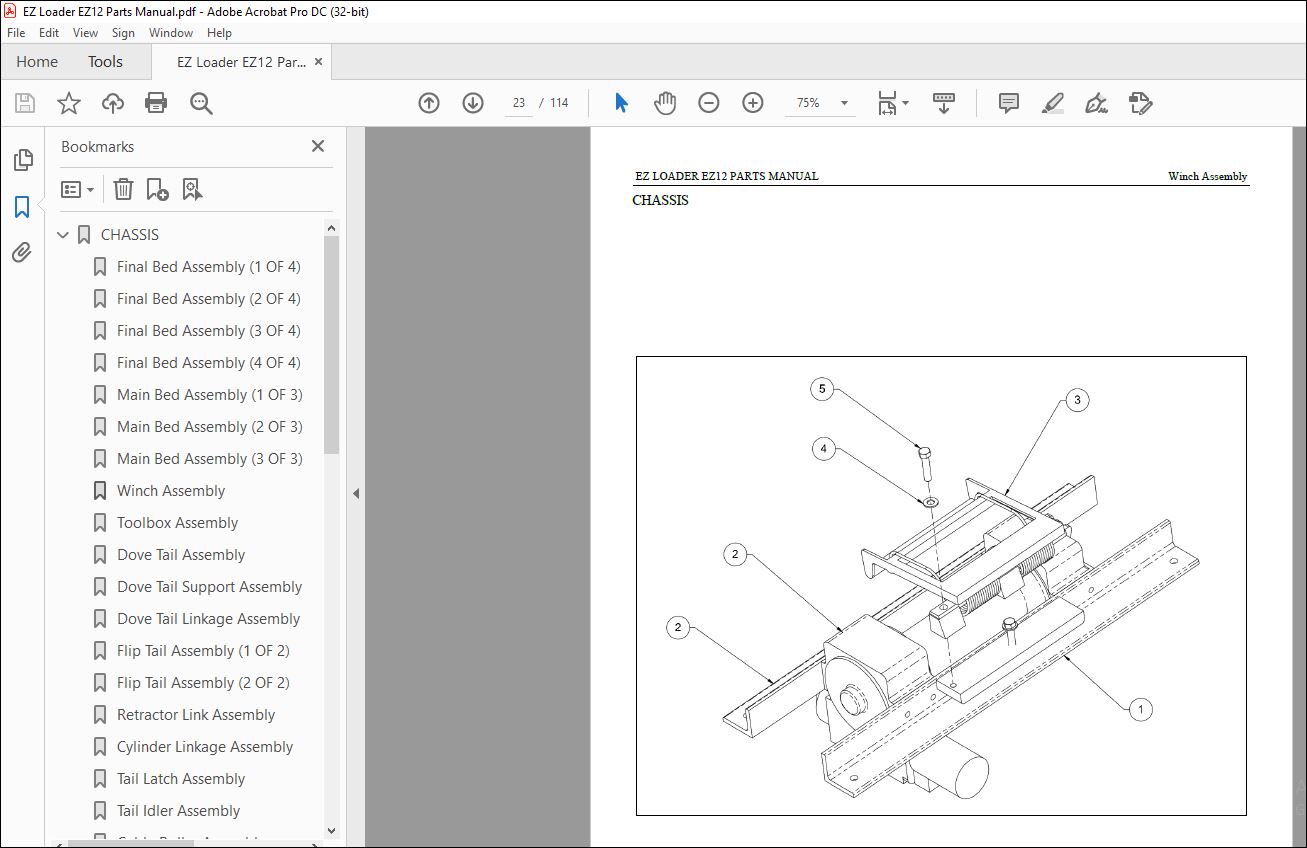Image resolution: width=1307 pixels, height=848 pixels.
Task: Open the find text magnifier icon
Action: [x=201, y=103]
